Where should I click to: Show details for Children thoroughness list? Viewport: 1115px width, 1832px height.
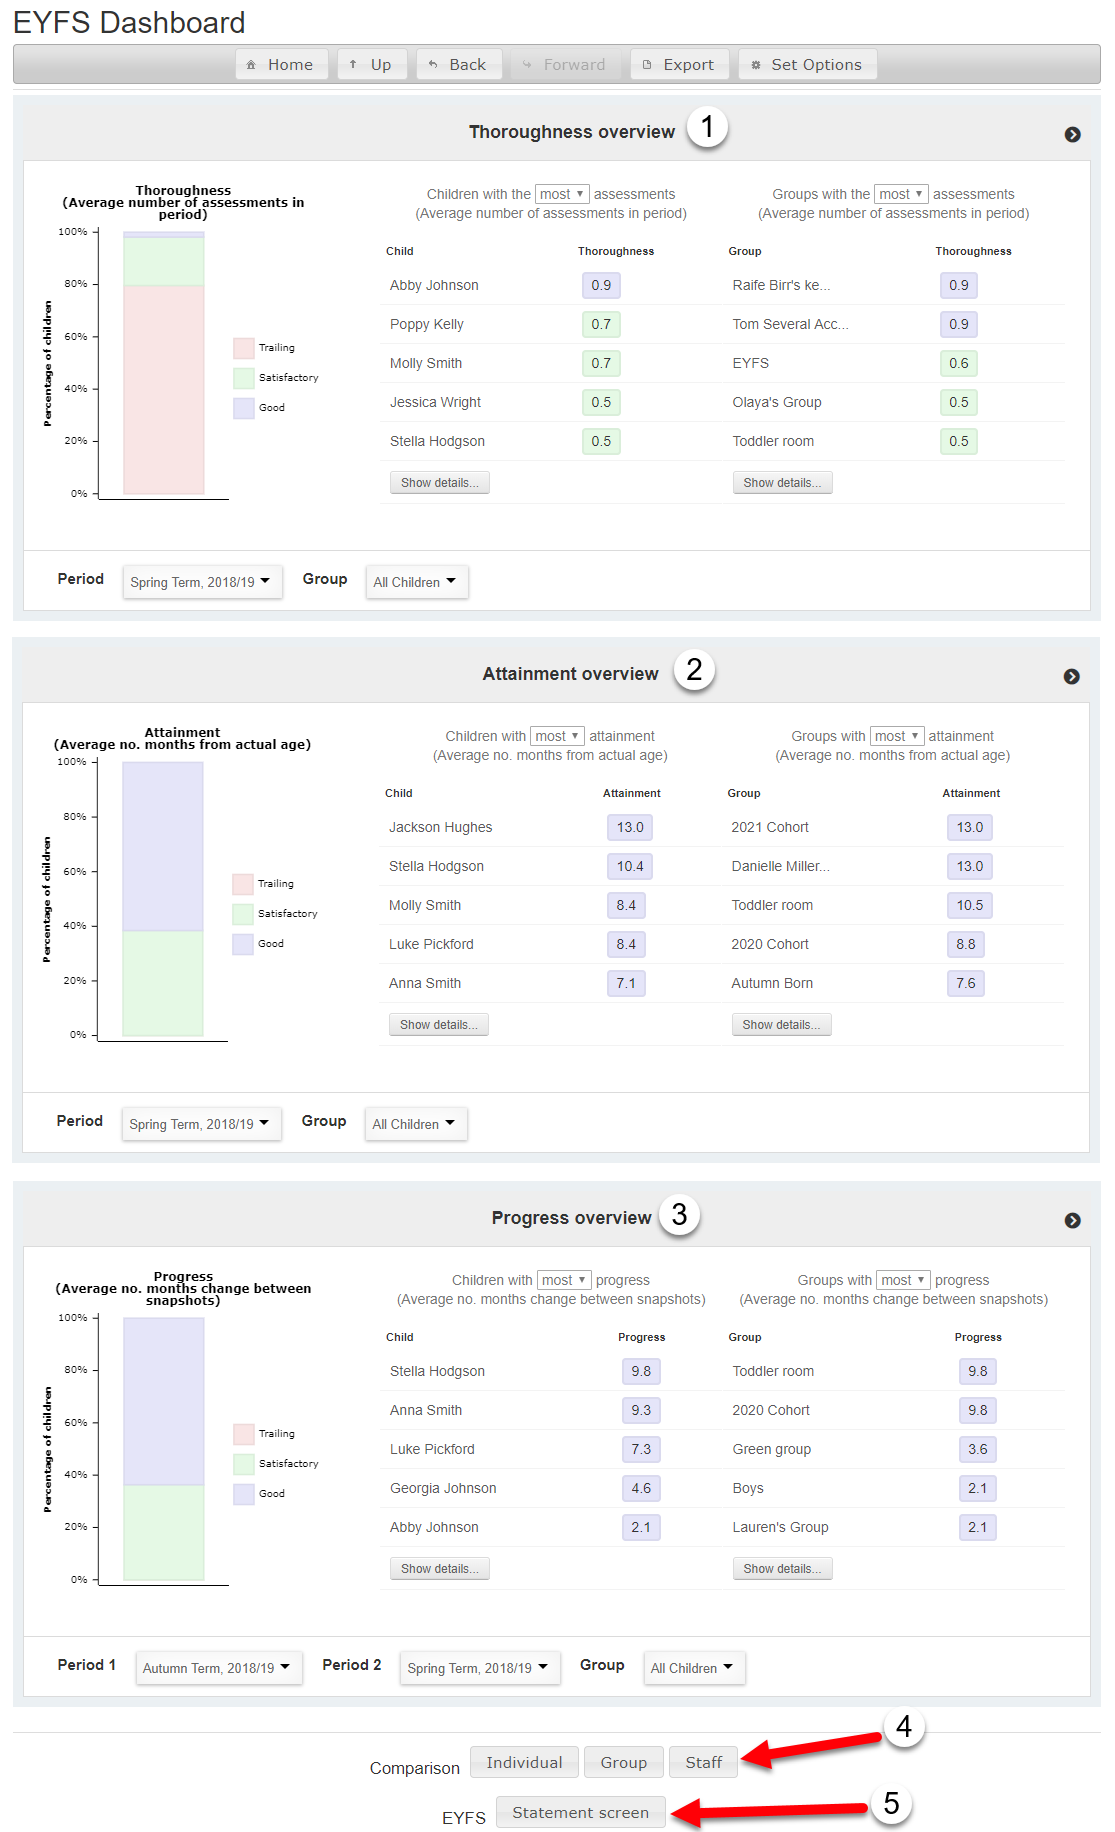pyautogui.click(x=439, y=483)
